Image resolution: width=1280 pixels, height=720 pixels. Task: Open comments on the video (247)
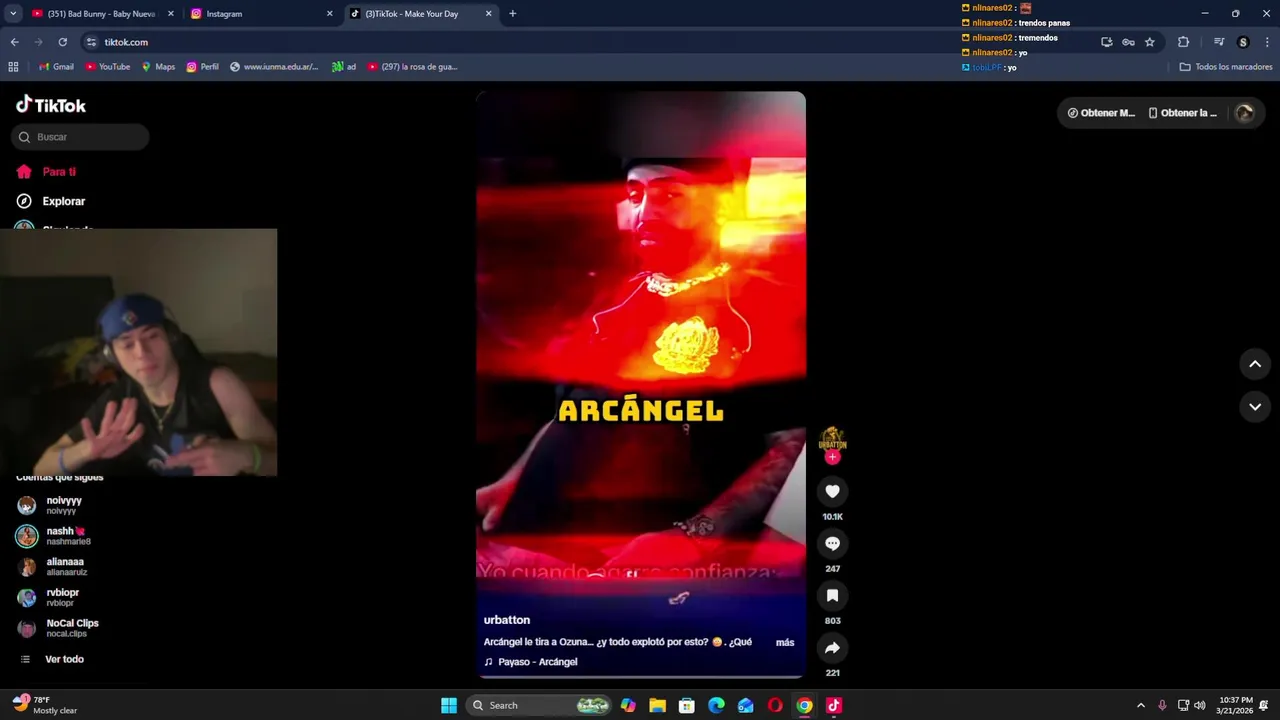tap(832, 543)
